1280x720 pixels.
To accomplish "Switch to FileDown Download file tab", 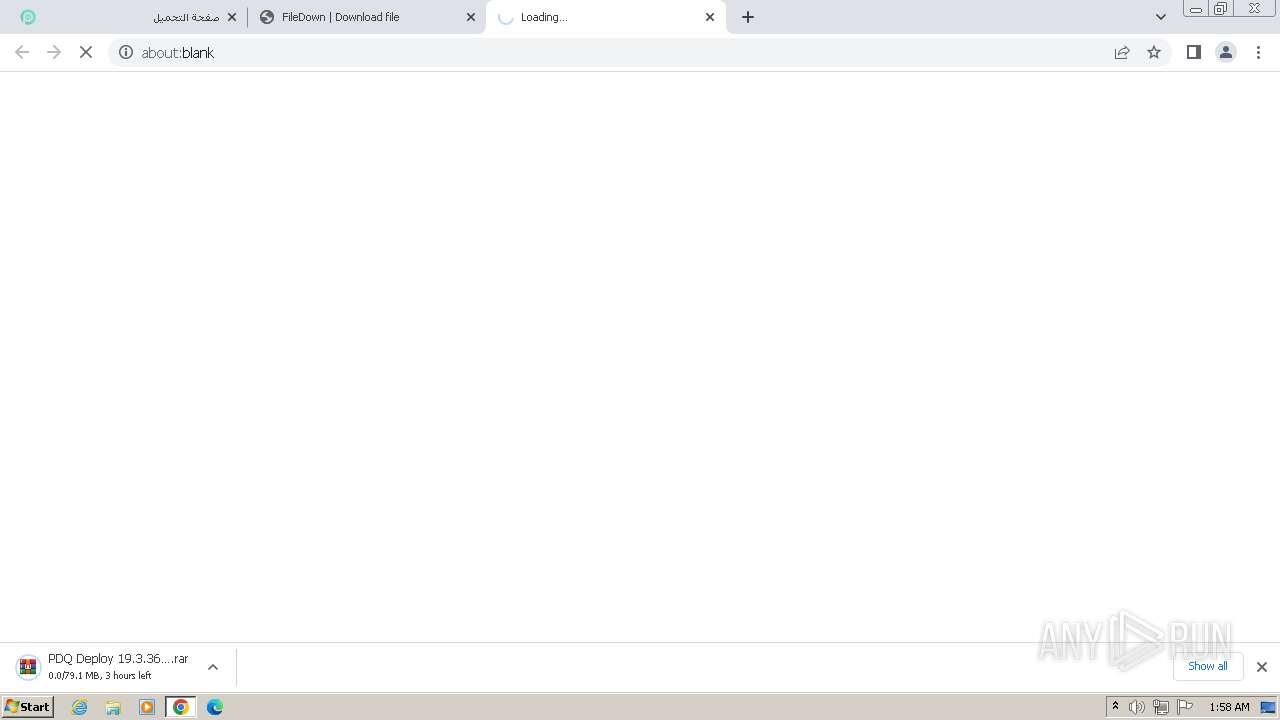I will coord(365,17).
